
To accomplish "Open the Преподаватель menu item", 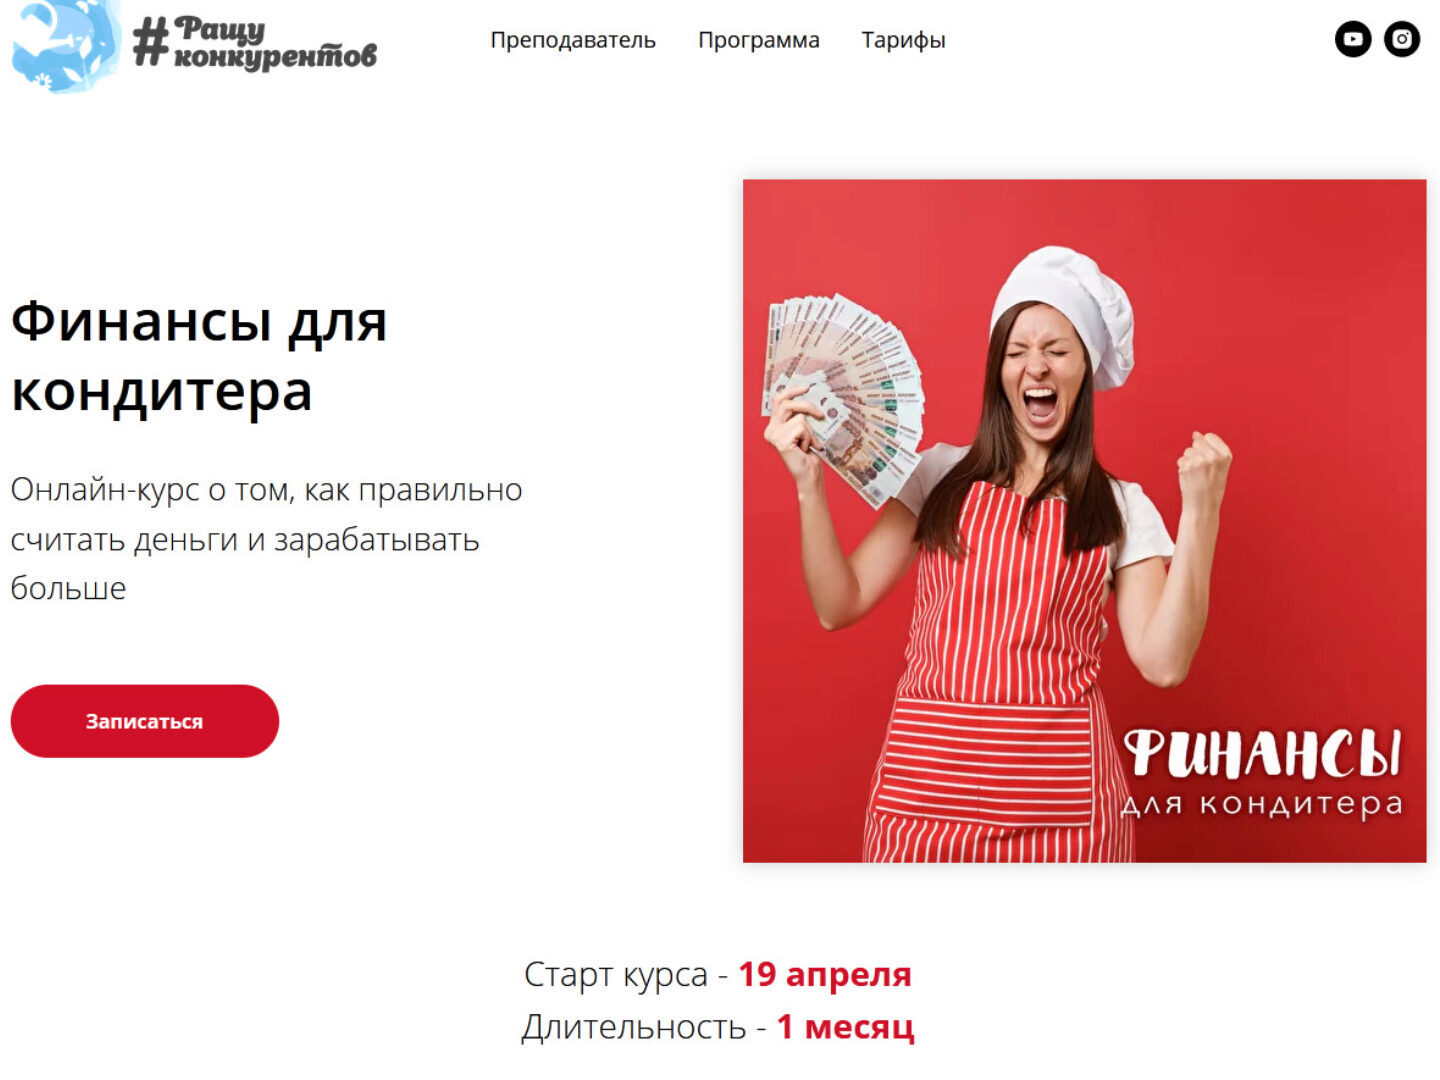I will [x=573, y=40].
